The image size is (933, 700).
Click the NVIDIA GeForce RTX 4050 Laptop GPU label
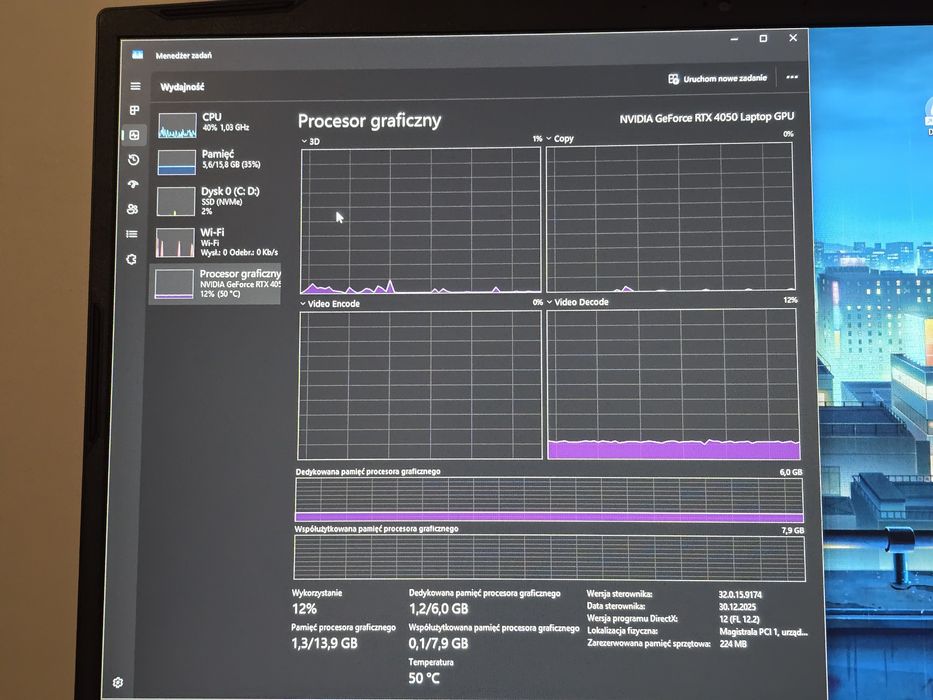pos(706,118)
